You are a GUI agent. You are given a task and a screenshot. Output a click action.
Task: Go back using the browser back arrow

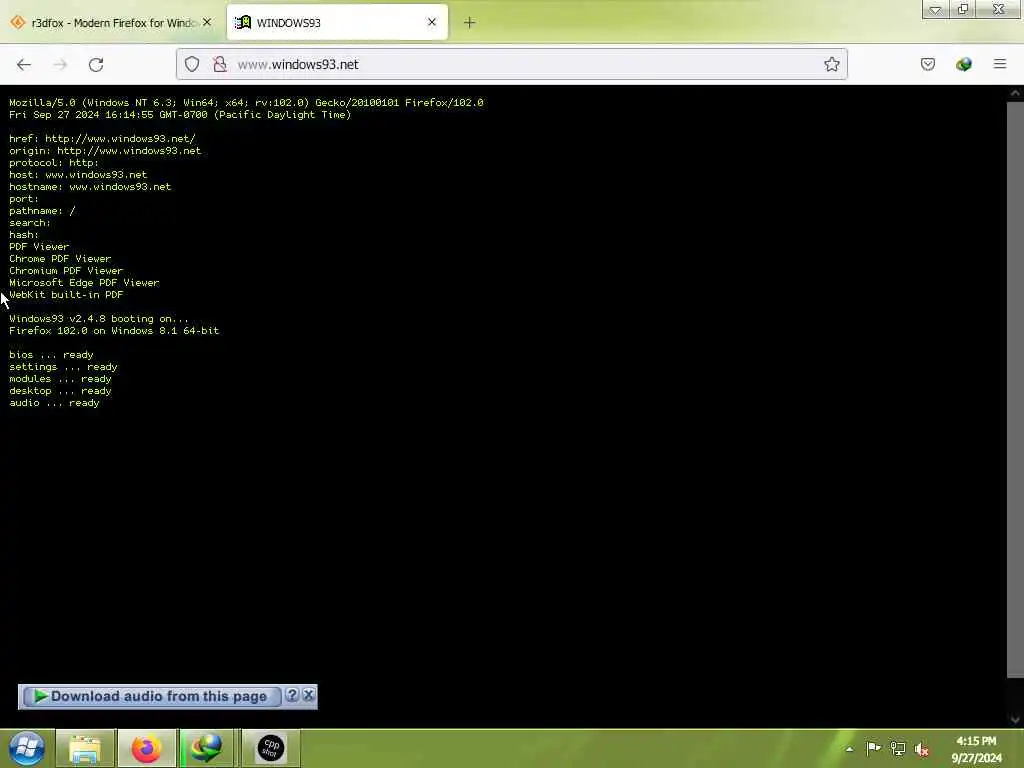pos(24,64)
